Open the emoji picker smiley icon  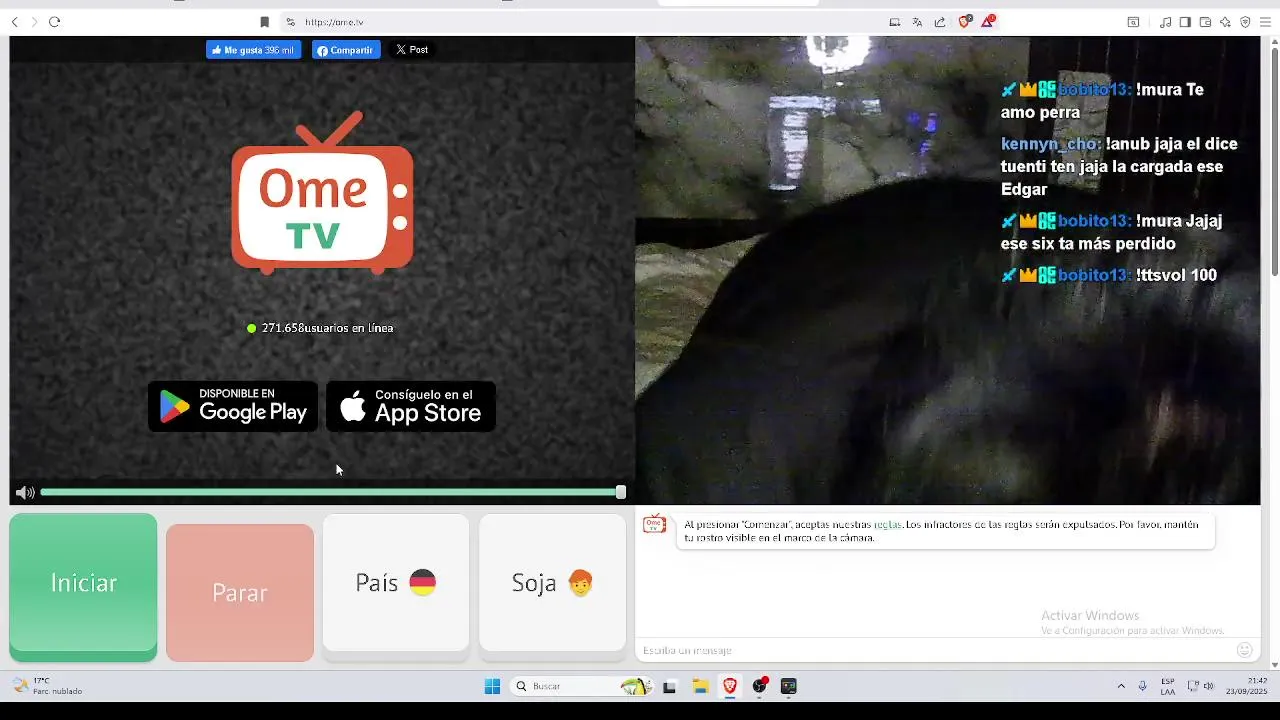tap(1245, 650)
